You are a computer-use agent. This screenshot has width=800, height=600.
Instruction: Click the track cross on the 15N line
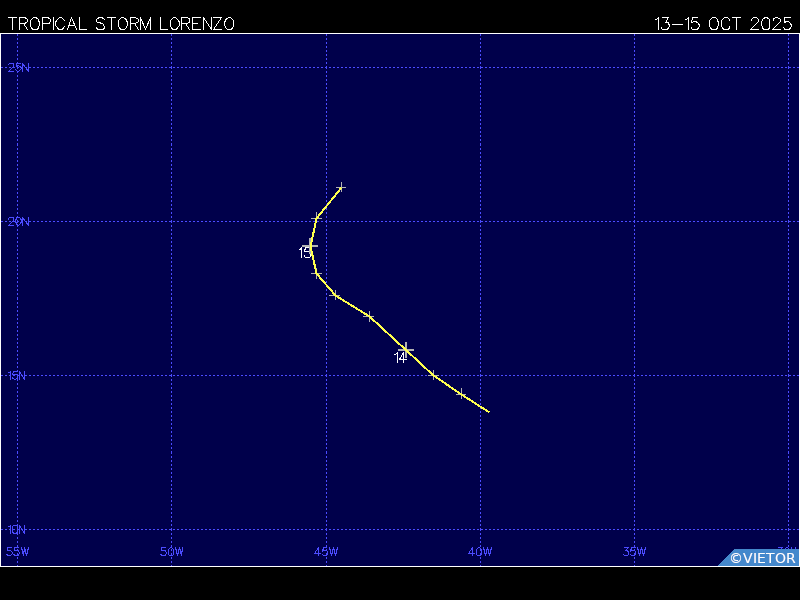(434, 375)
